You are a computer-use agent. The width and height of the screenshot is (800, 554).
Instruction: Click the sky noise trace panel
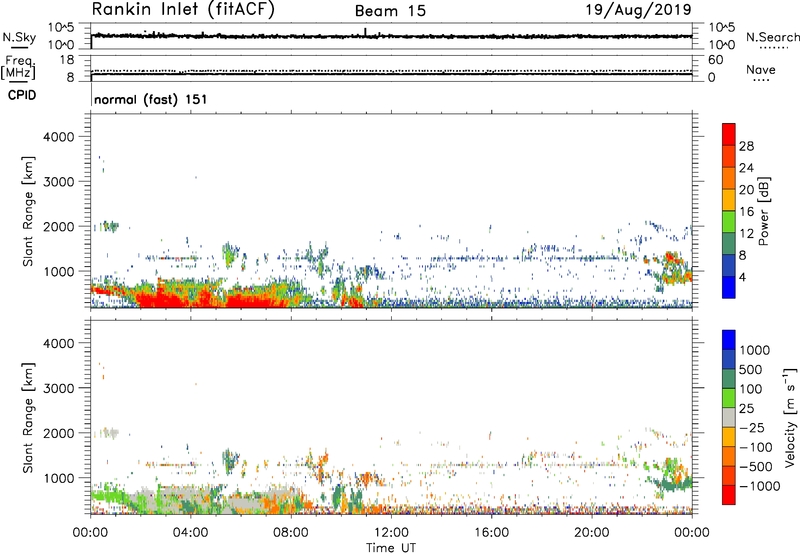(391, 36)
